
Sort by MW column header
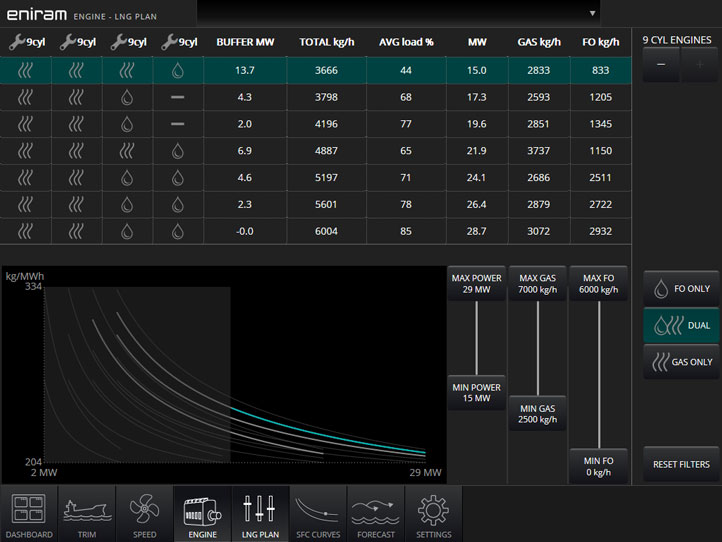(x=477, y=42)
